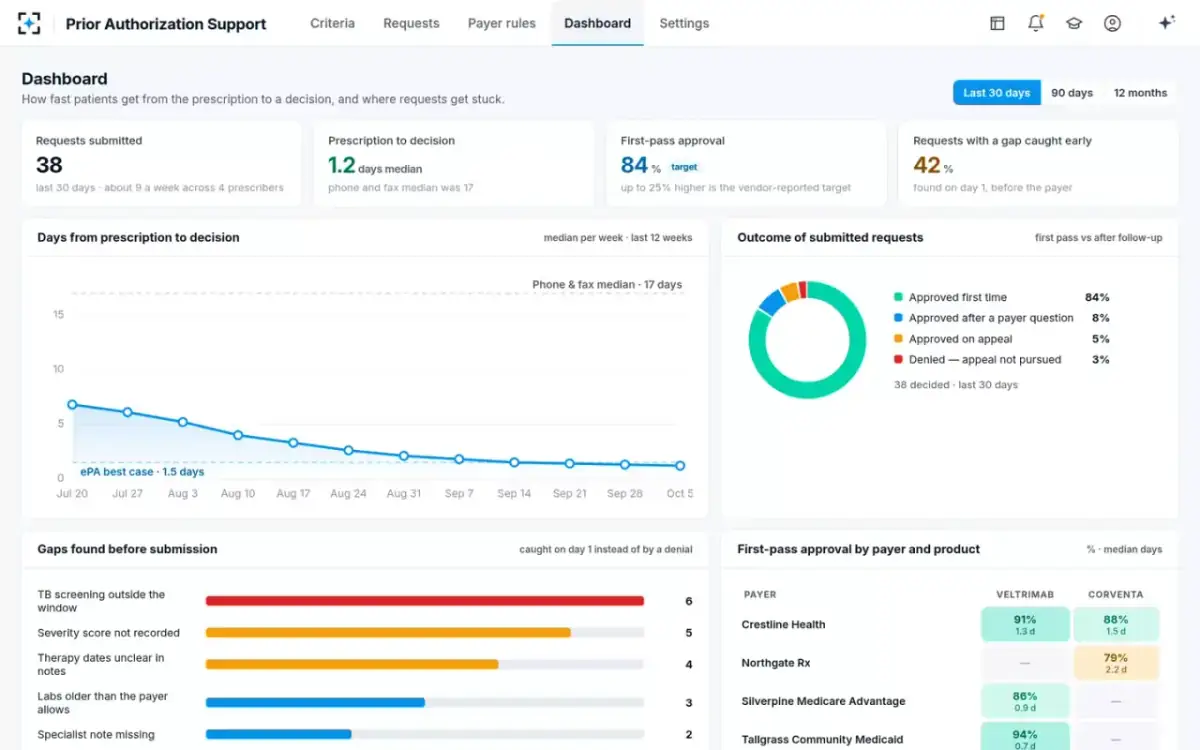
Task: Click the CORVENTA column header
Action: tap(1115, 594)
